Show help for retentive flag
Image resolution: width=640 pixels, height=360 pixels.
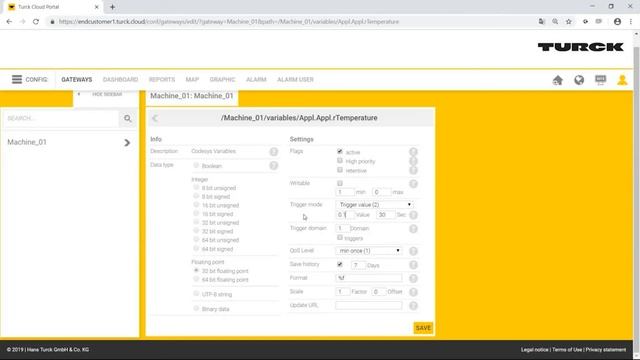pyautogui.click(x=413, y=170)
